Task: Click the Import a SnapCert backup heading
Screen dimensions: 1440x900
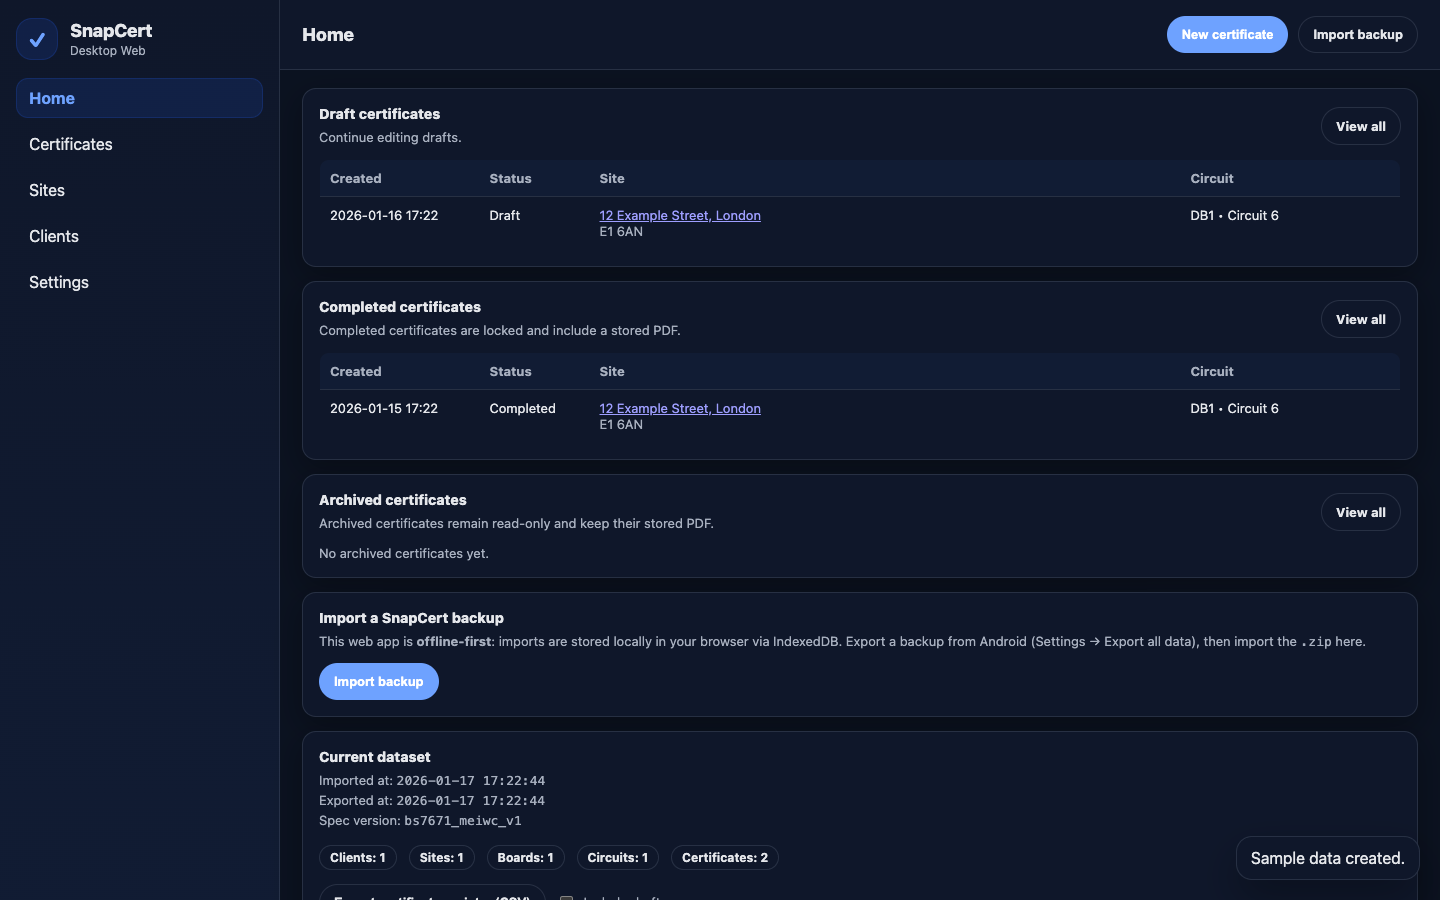Action: coord(411,618)
